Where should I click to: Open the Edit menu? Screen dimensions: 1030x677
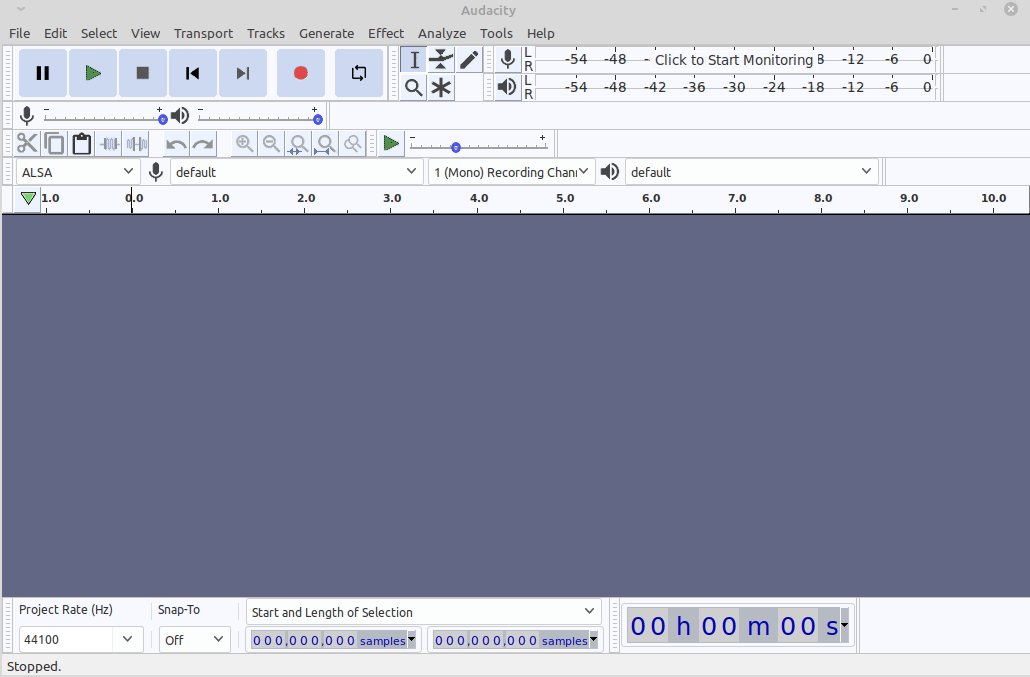click(x=55, y=33)
